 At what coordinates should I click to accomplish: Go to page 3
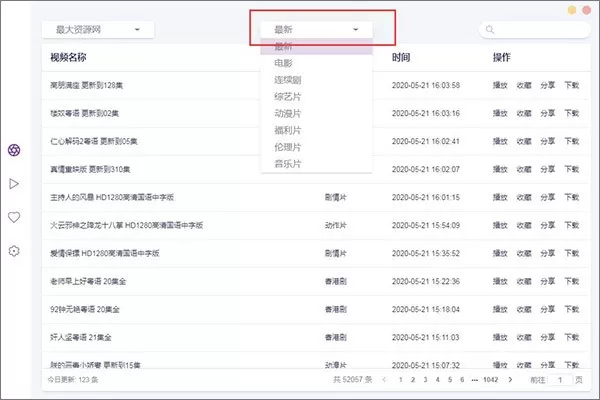(x=425, y=380)
